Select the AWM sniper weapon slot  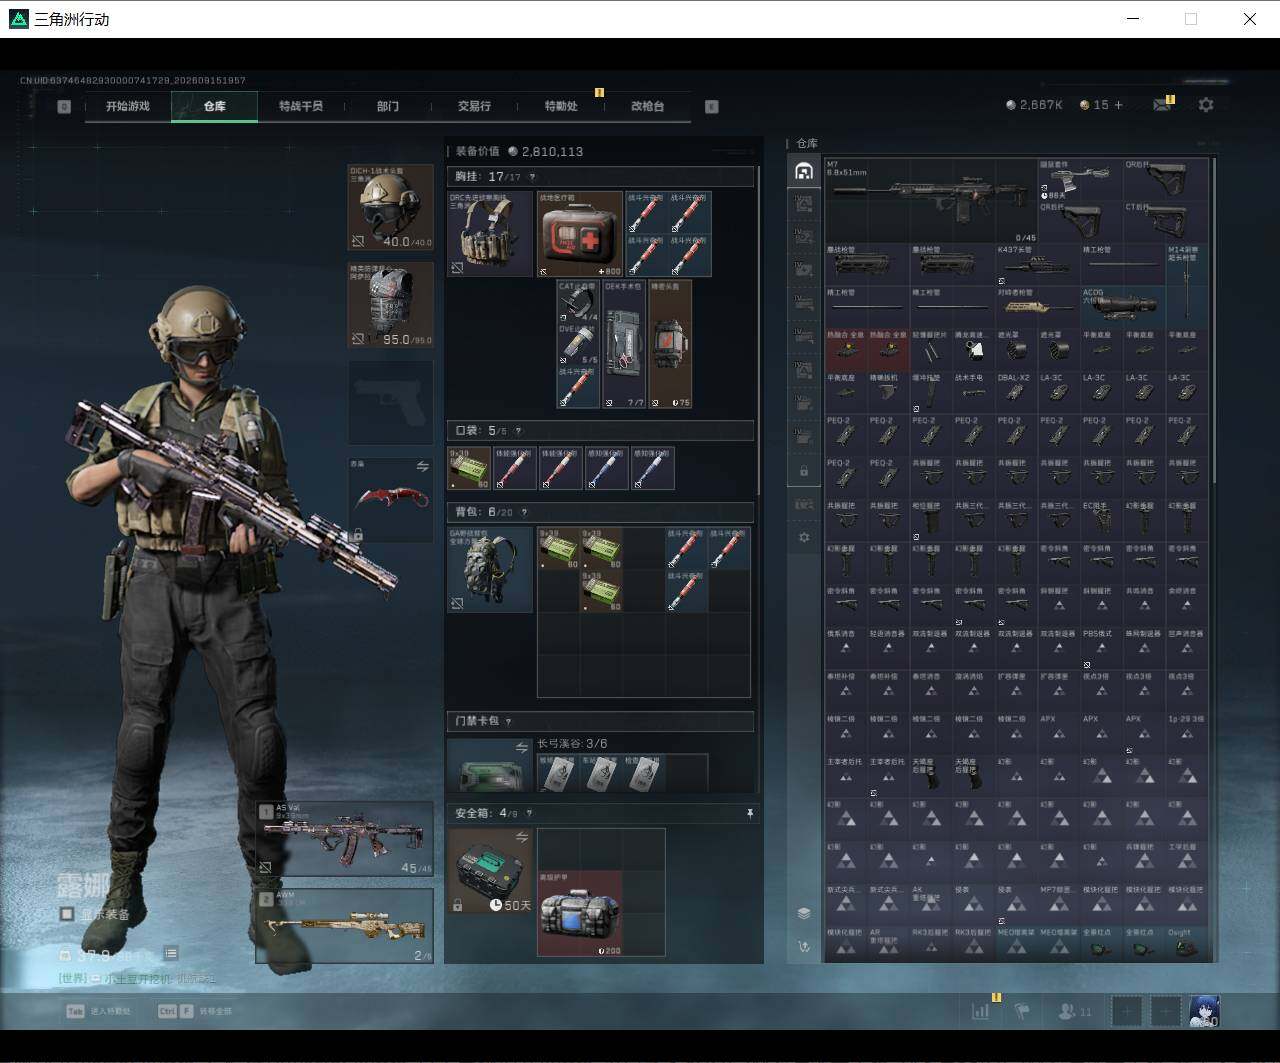[345, 926]
